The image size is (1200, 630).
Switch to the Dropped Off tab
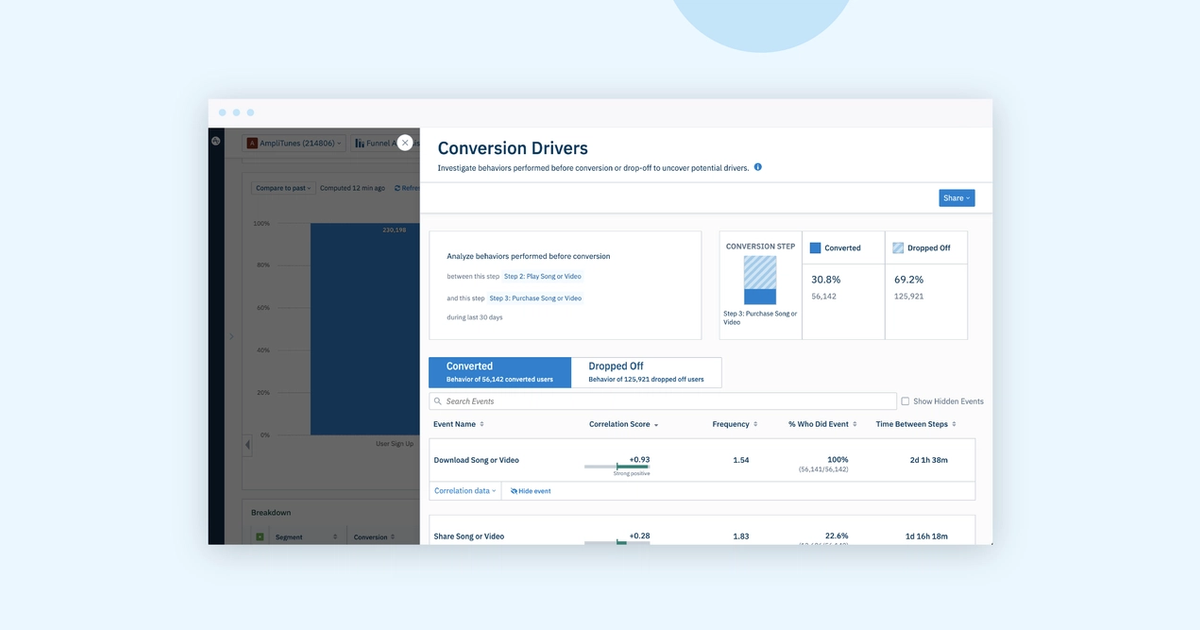tap(646, 372)
